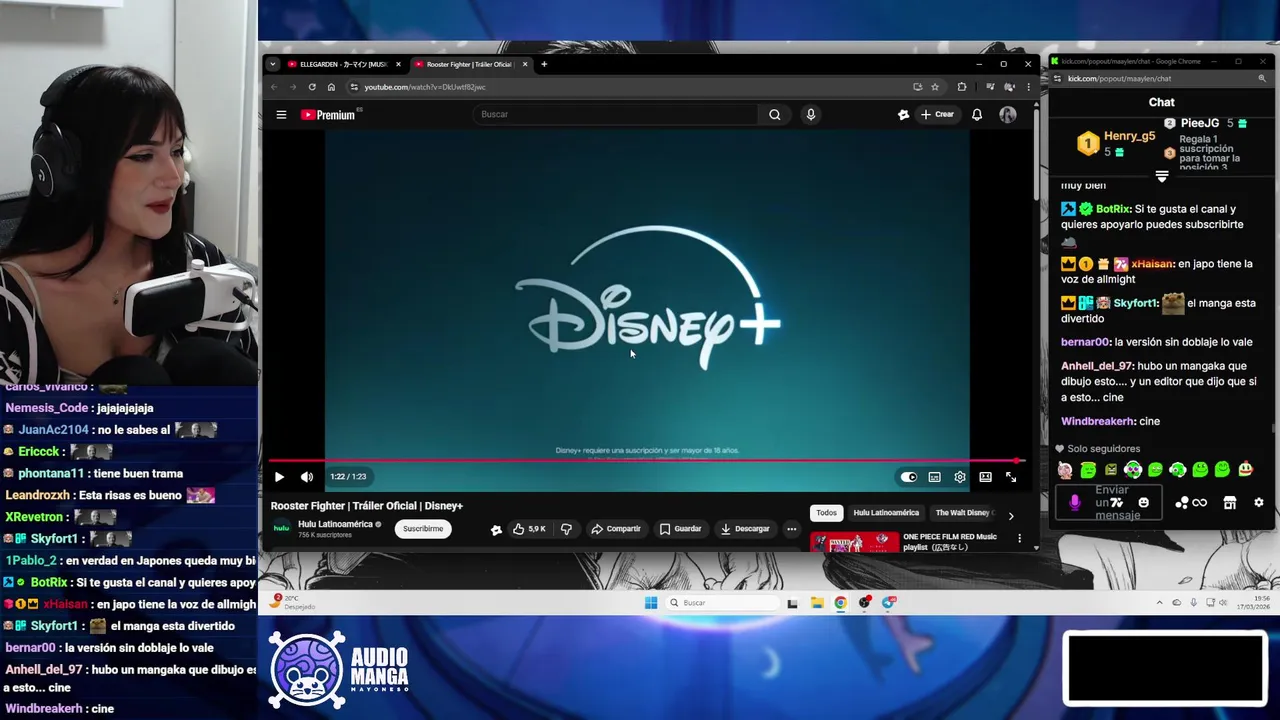Open YouTube player settings gear
1280x720 pixels.
960,477
